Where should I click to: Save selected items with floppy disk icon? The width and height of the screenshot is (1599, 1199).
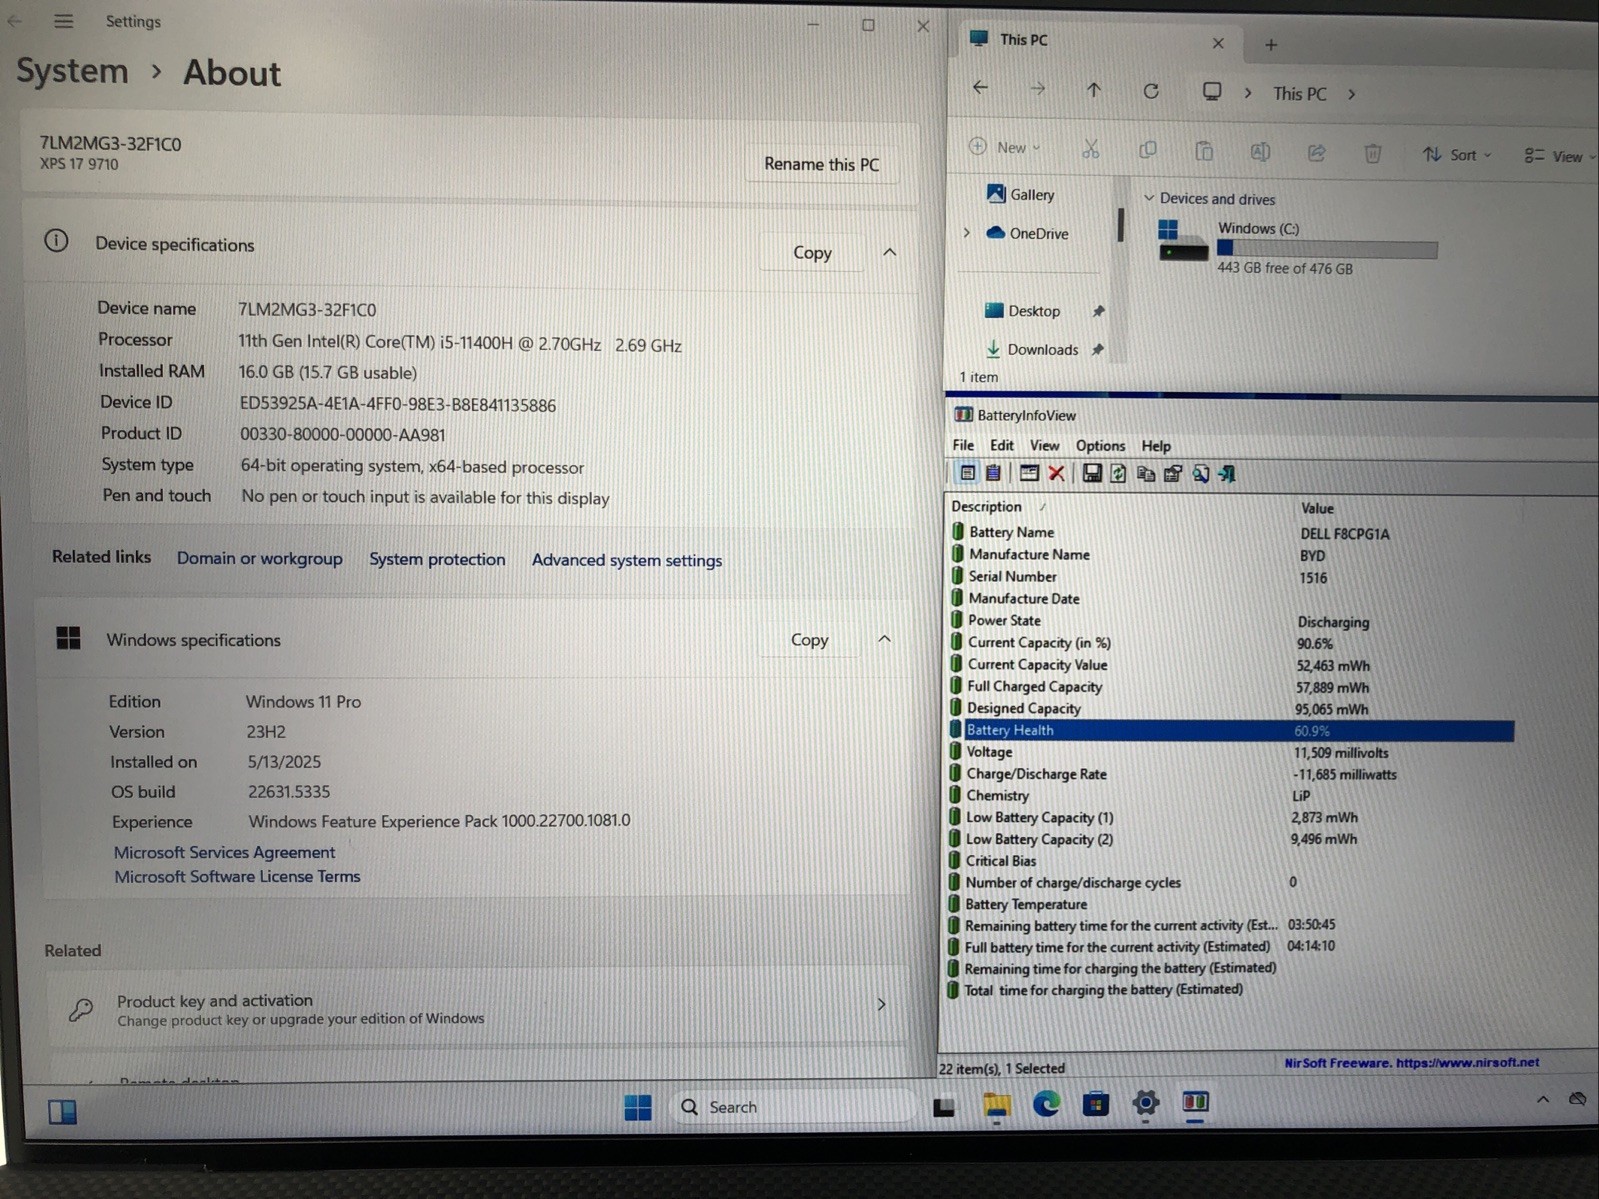coord(1091,474)
